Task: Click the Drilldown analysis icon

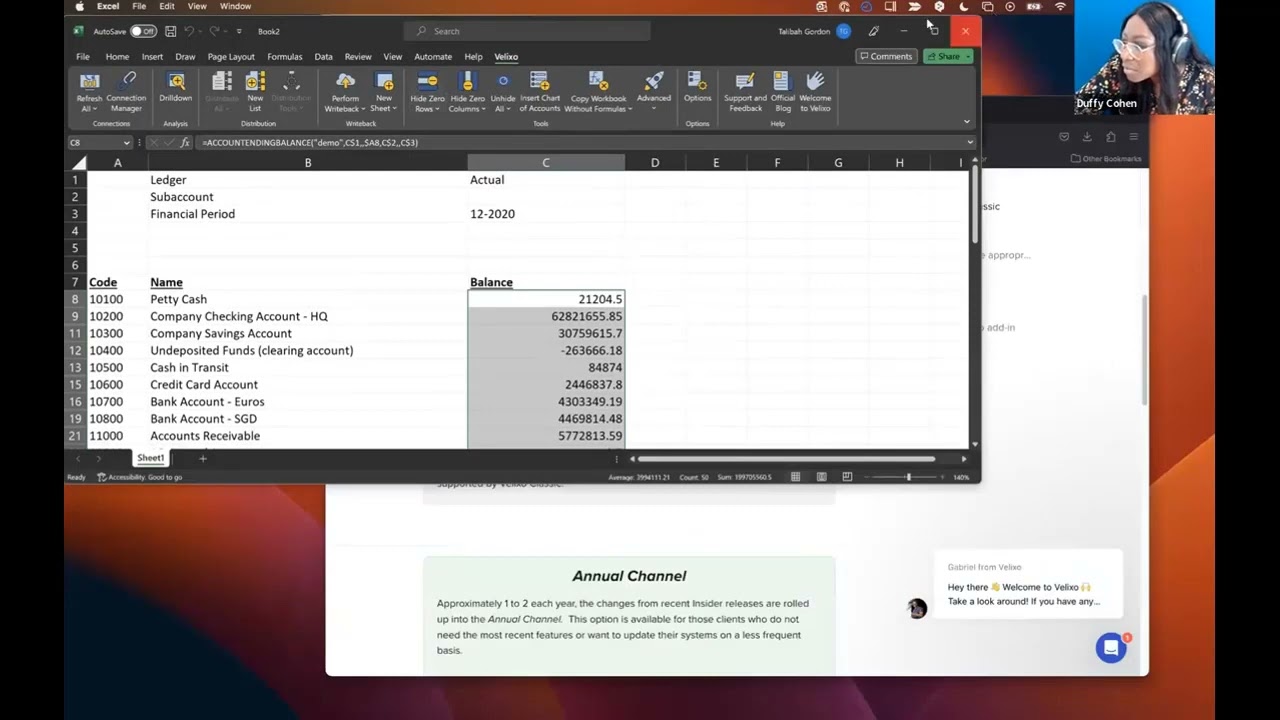Action: (176, 82)
